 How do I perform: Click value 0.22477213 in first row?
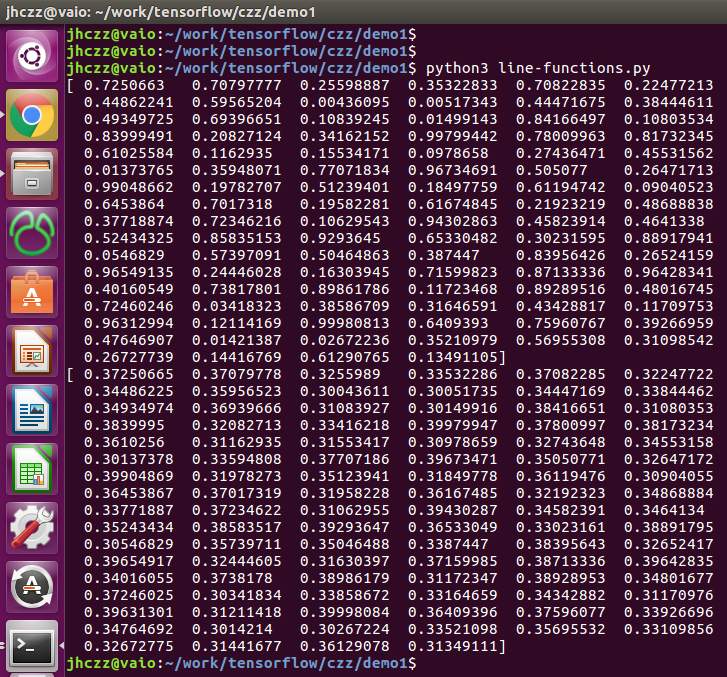(669, 85)
